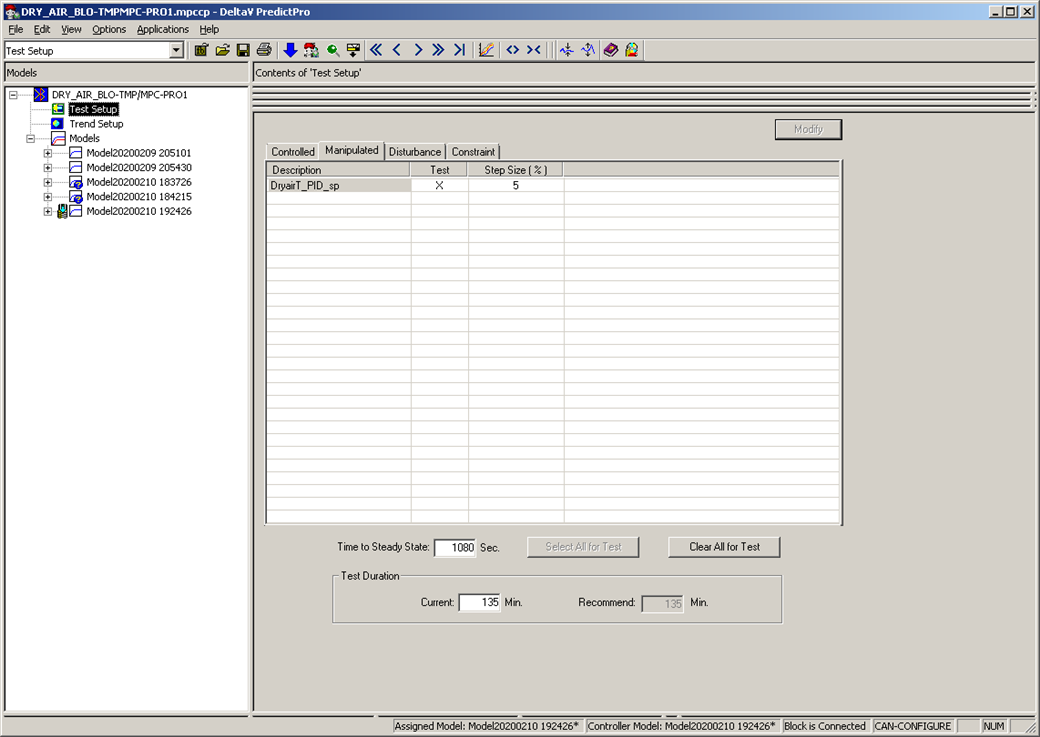The width and height of the screenshot is (1040, 737).
Task: Collapse the Models tree node
Action: (30, 139)
